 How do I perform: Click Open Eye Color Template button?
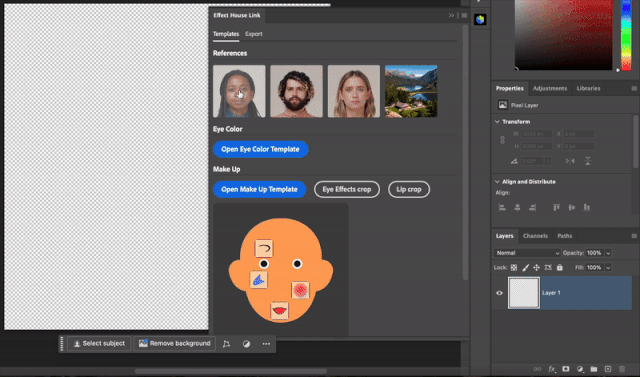(x=260, y=149)
